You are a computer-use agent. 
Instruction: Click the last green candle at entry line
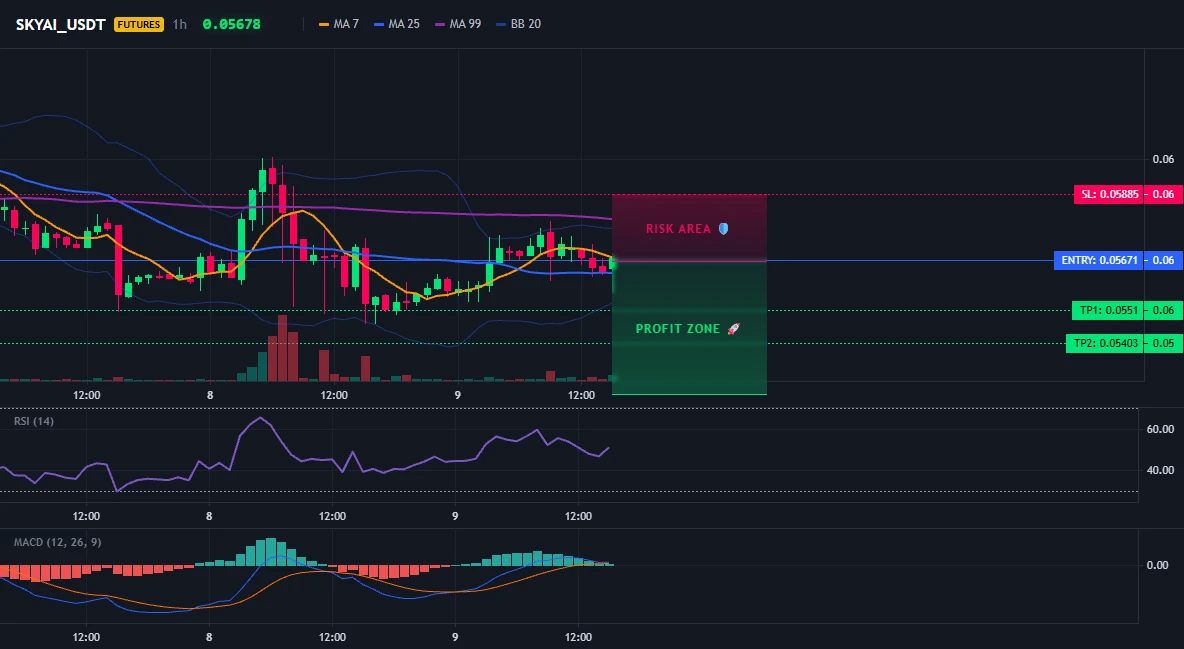(612, 264)
